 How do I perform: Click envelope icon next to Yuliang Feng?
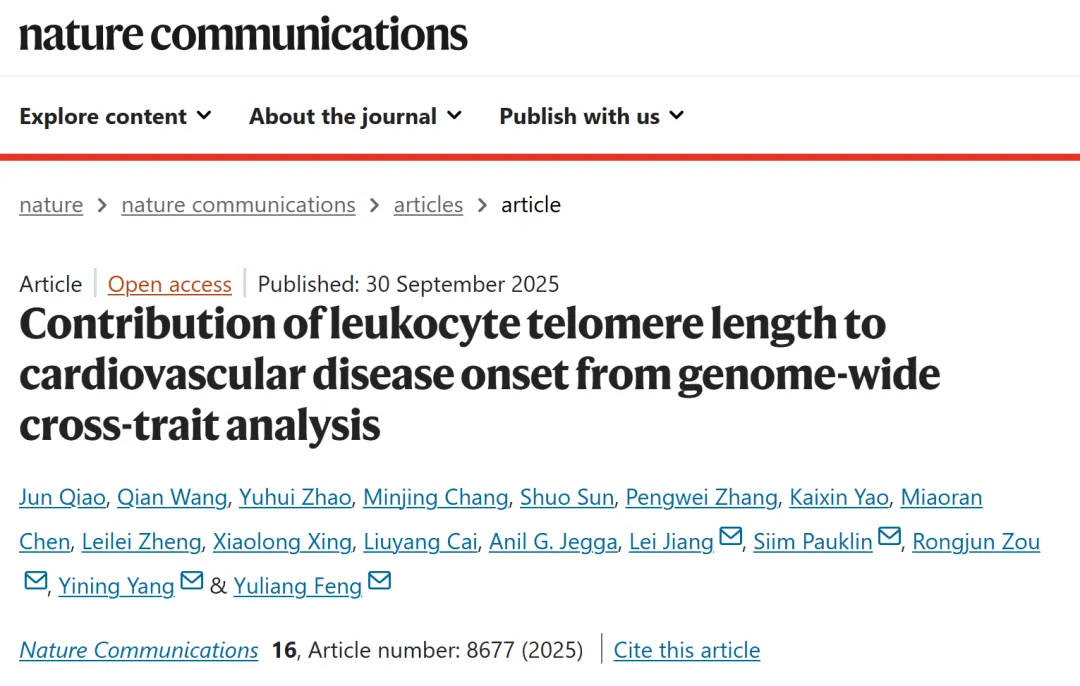380,581
